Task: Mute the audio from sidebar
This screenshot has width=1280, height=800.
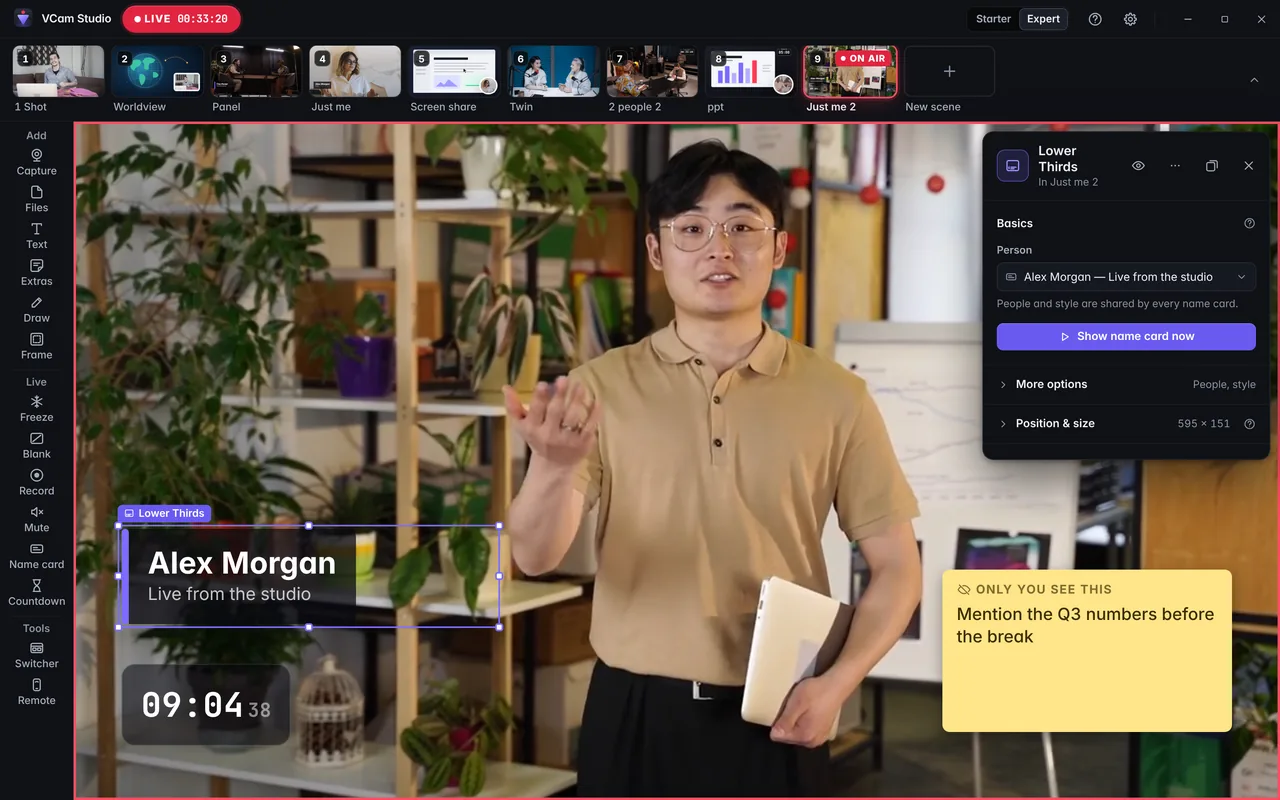Action: pyautogui.click(x=36, y=520)
